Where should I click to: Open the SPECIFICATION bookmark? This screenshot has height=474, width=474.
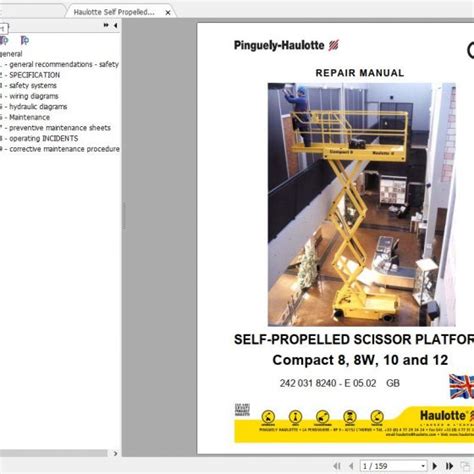coord(34,75)
